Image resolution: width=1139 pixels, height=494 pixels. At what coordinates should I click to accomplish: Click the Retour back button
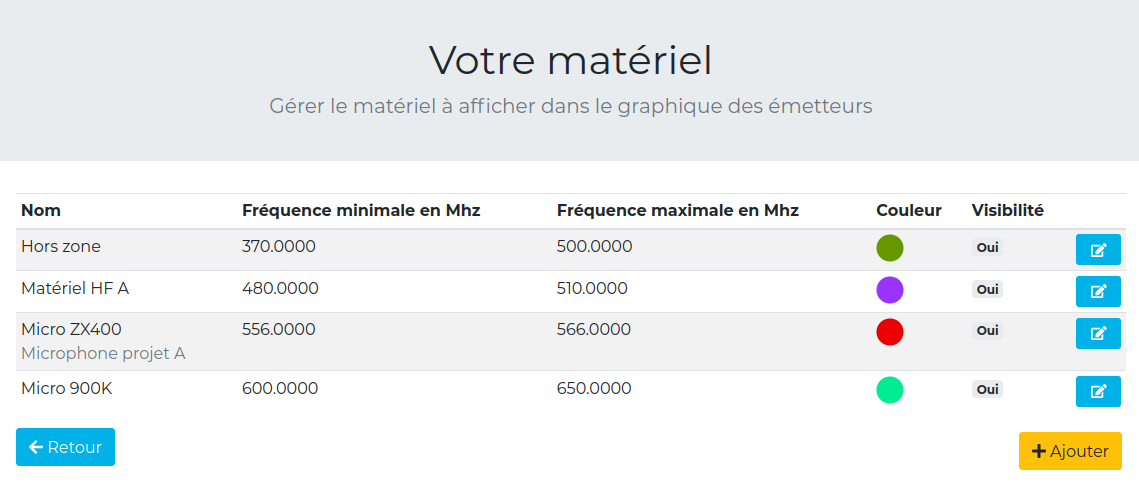click(65, 447)
